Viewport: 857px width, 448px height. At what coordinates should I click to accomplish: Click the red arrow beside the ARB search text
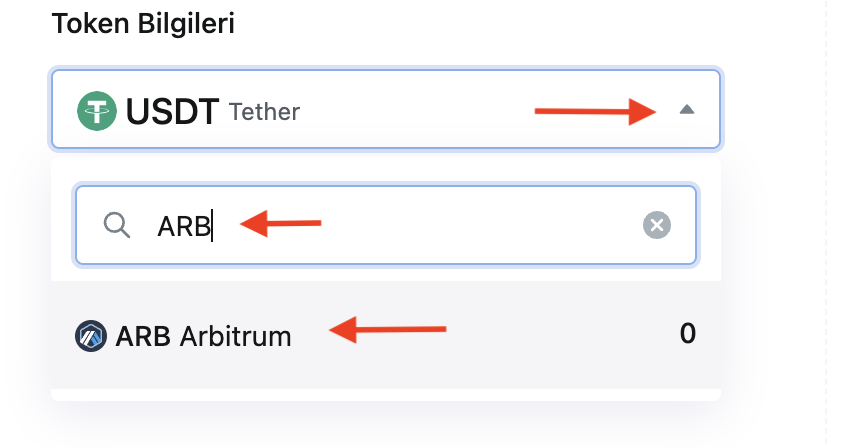point(281,223)
